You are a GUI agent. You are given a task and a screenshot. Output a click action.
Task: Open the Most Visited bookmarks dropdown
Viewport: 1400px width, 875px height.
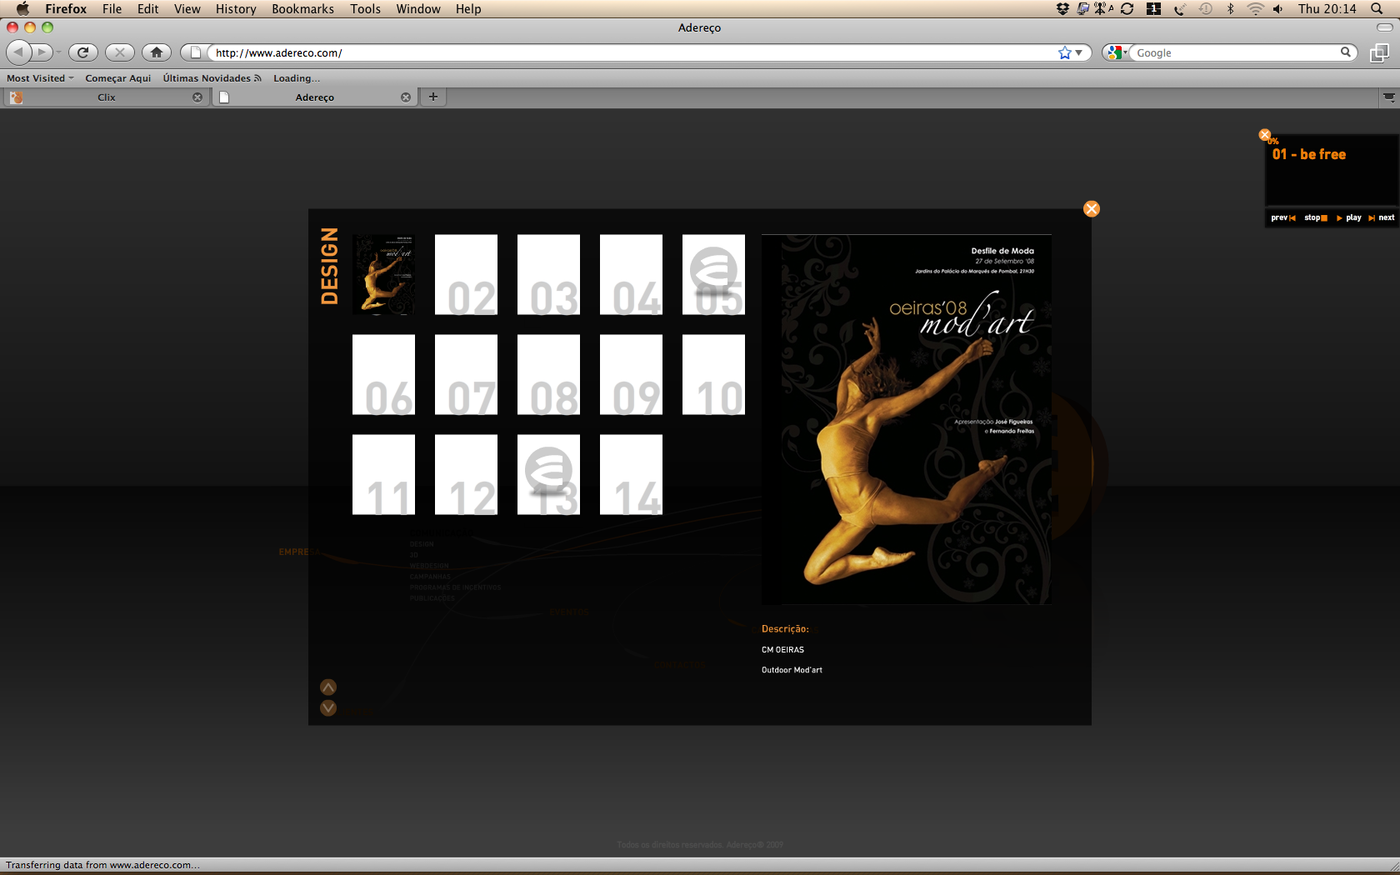tap(40, 78)
